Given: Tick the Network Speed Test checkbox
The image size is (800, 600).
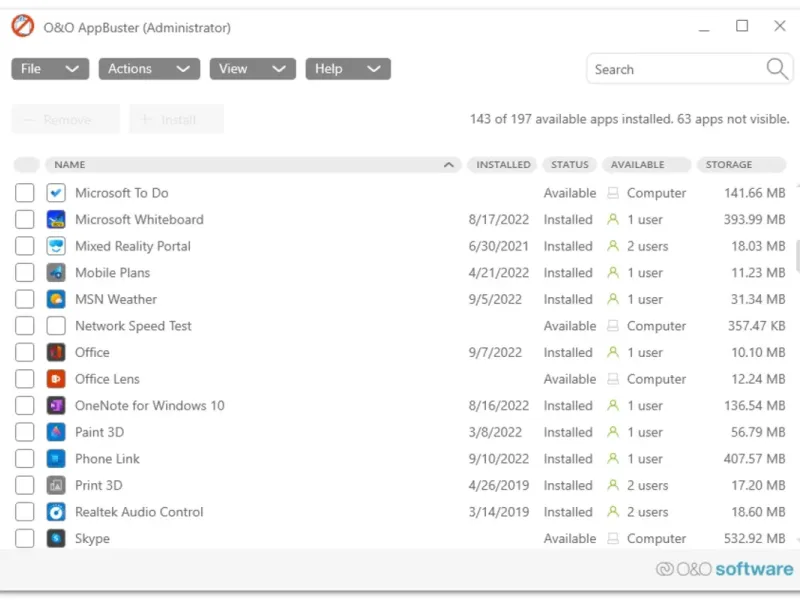Looking at the screenshot, I should click(x=24, y=326).
